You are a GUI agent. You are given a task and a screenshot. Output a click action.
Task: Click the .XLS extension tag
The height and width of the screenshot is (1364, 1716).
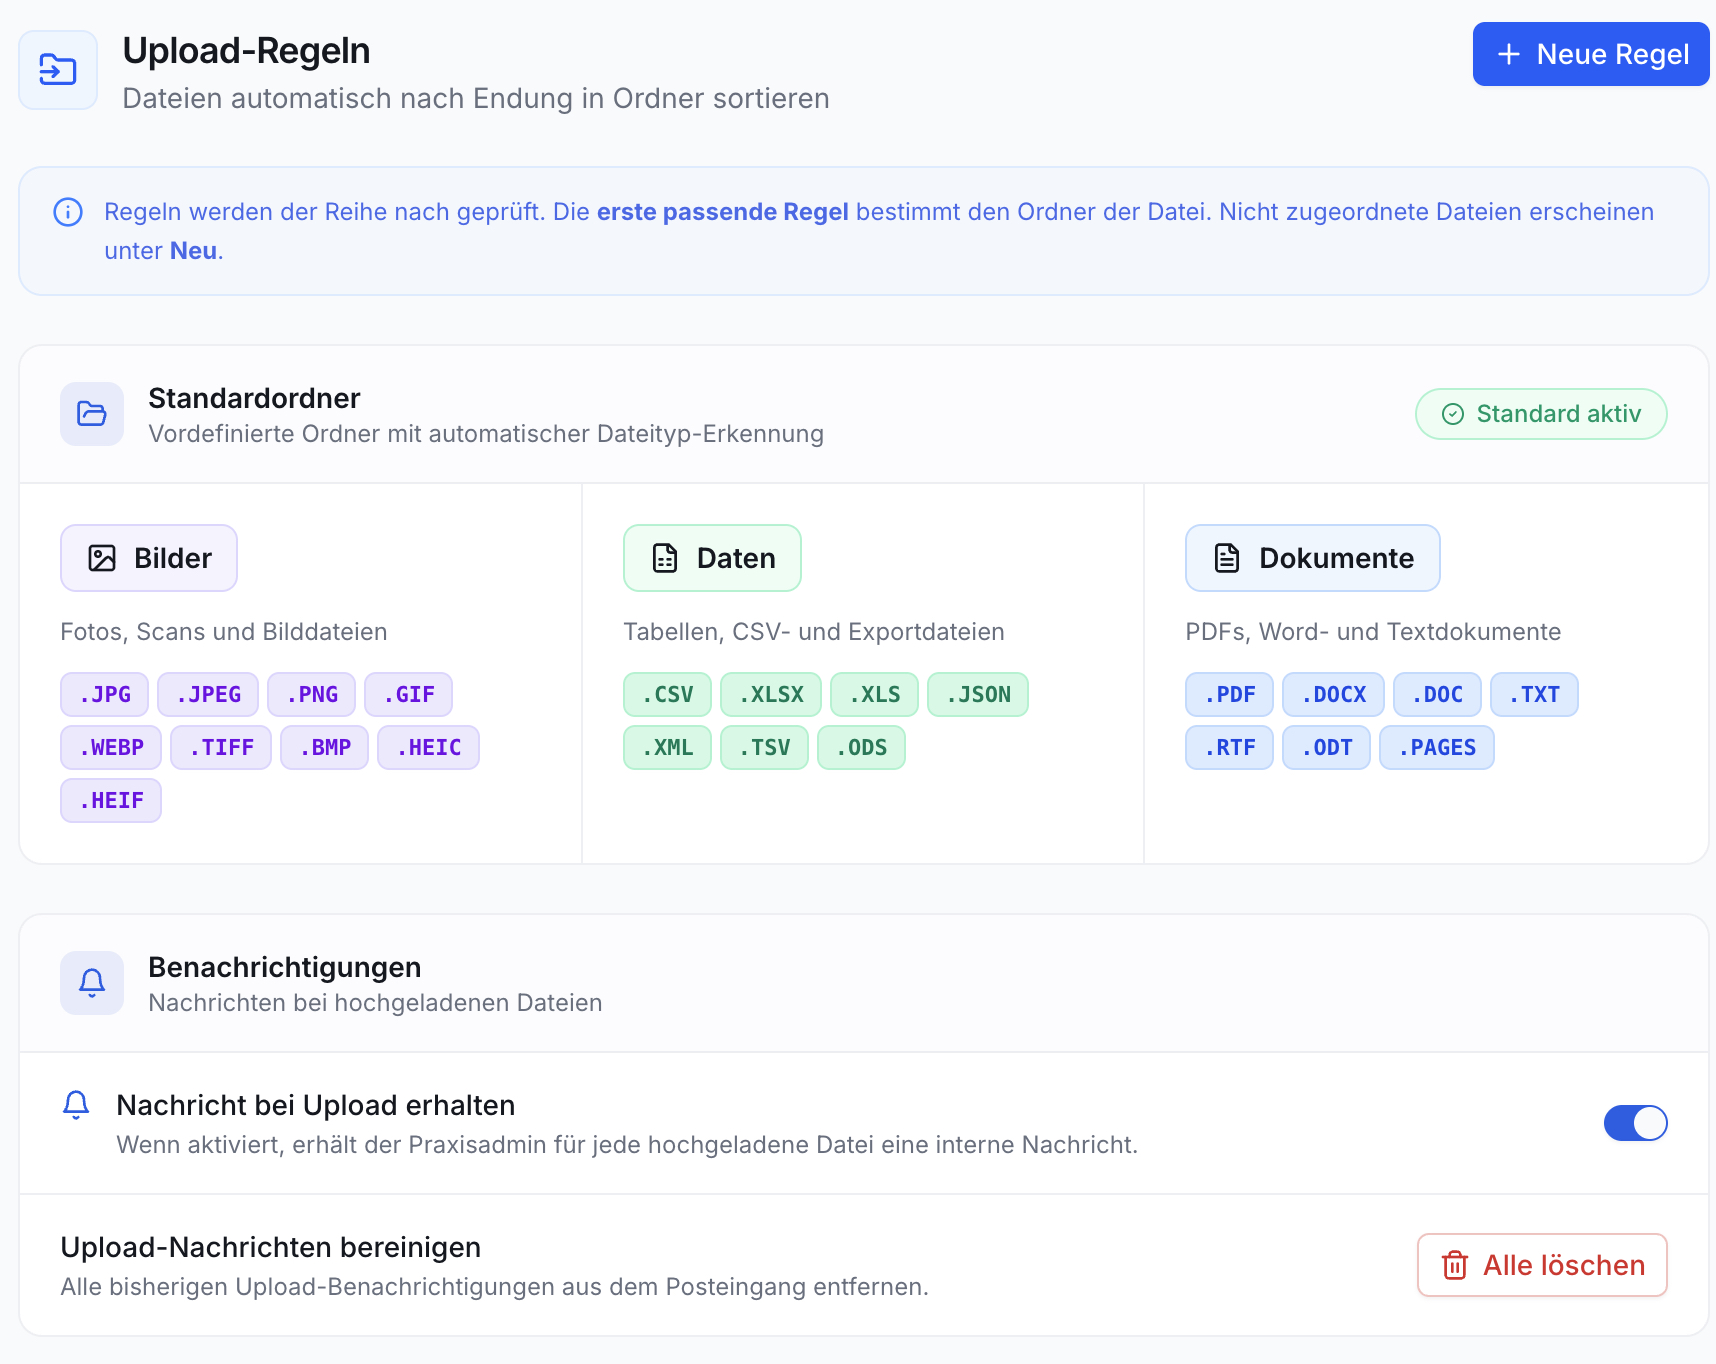[875, 694]
